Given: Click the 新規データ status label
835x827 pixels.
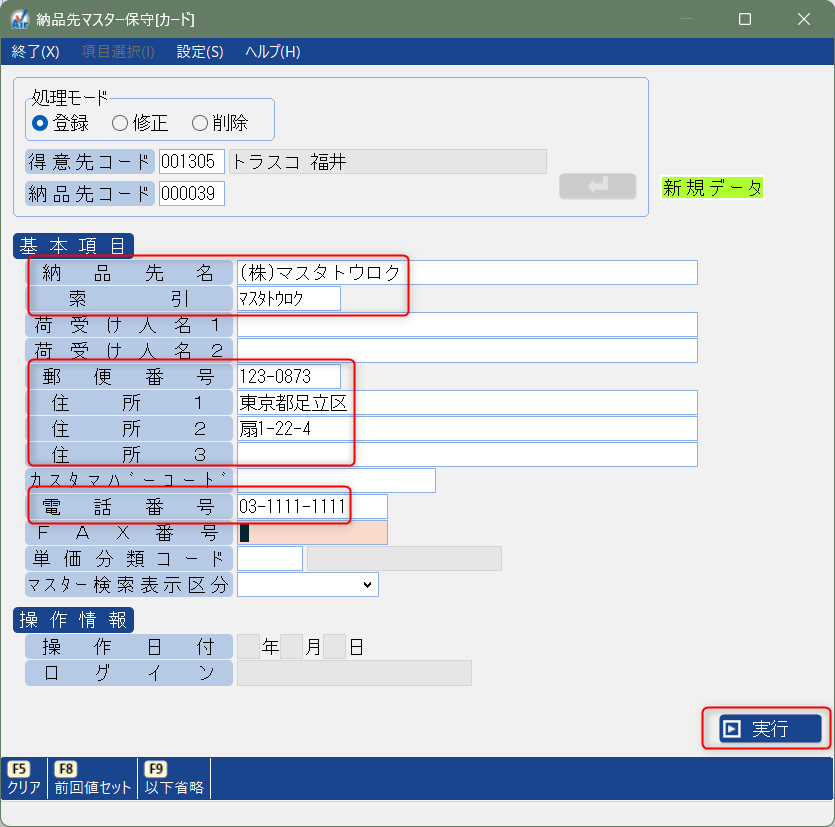Looking at the screenshot, I should point(712,187).
